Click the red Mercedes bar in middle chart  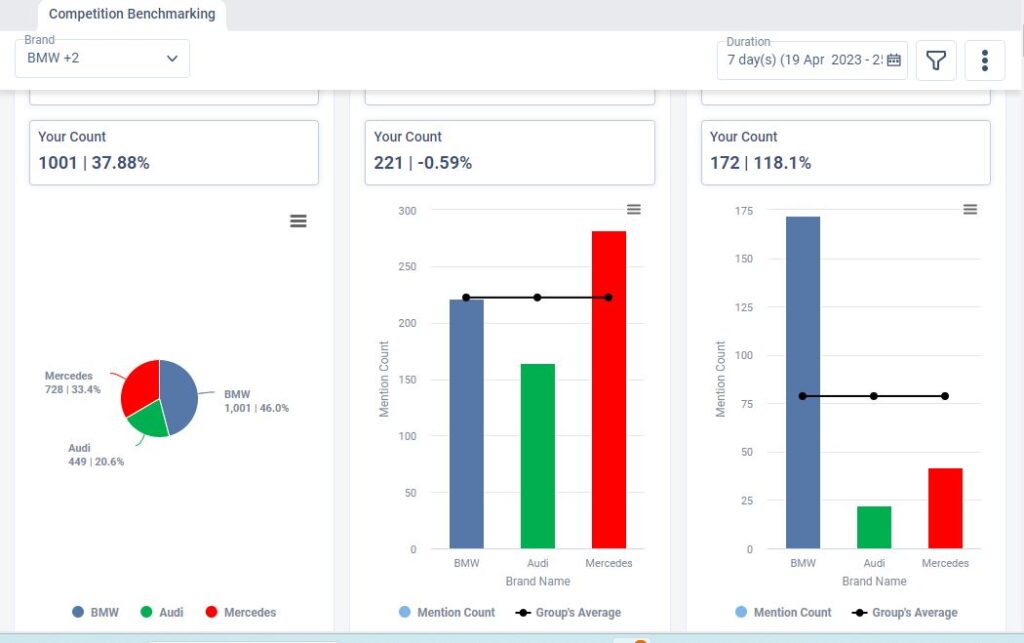(x=609, y=390)
